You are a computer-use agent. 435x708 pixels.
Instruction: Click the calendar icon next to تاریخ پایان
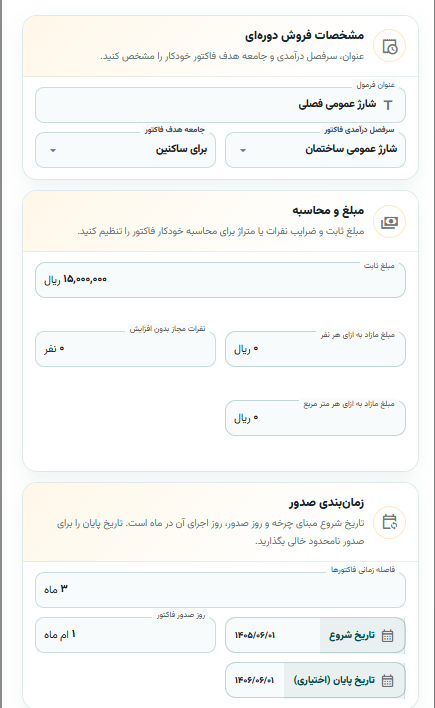(x=388, y=680)
